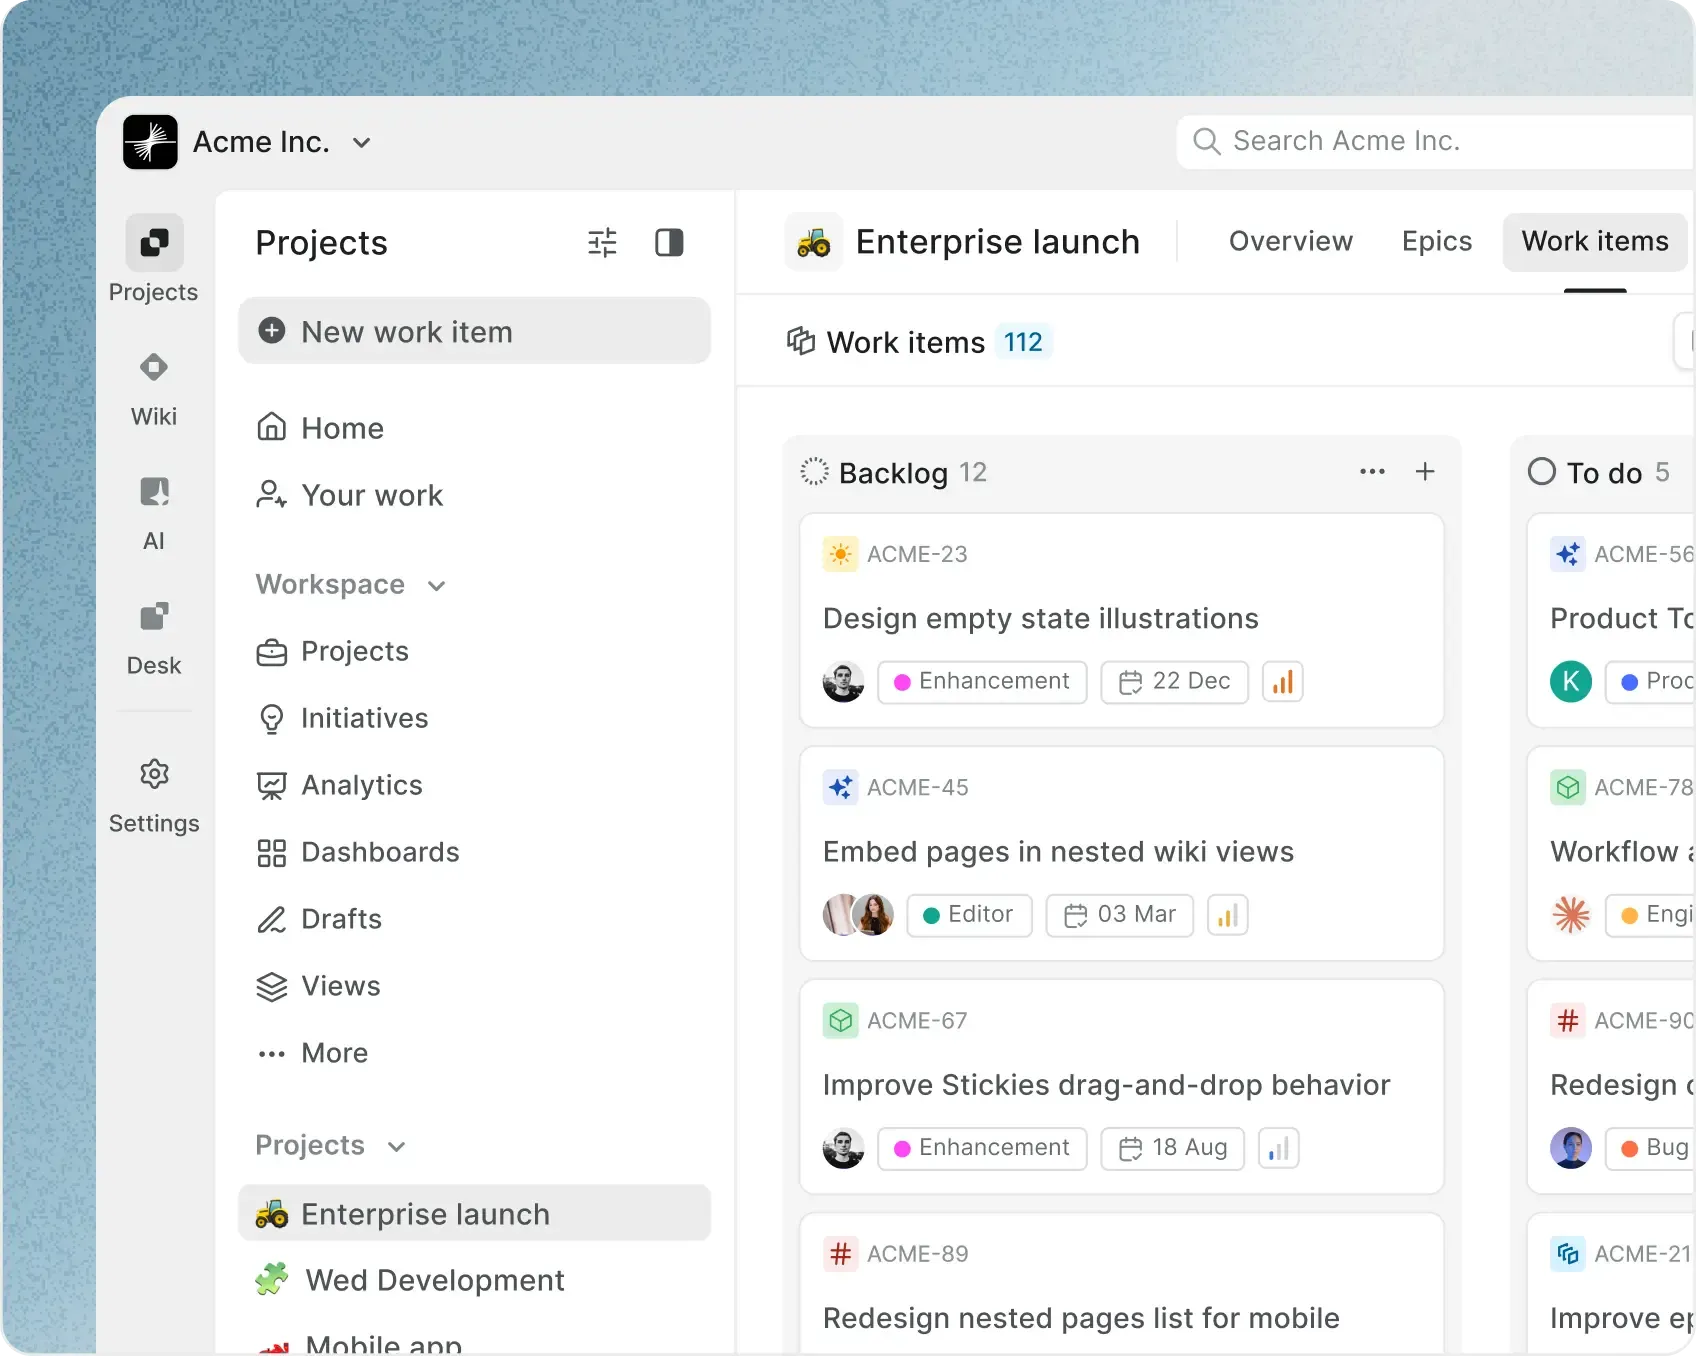
Task: Open Desk from the left sidebar
Action: click(153, 637)
